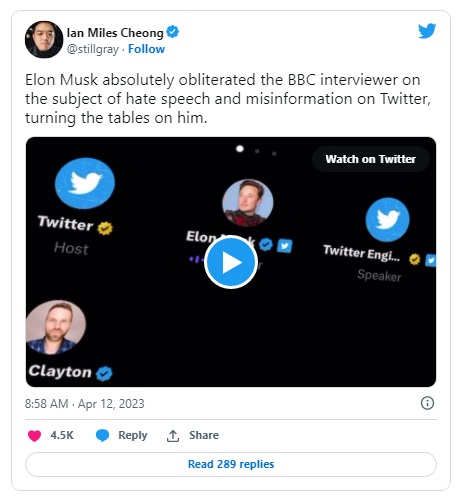The width and height of the screenshot is (459, 500).
Task: Click Ian Miles Cheong's profile avatar
Action: click(44, 39)
